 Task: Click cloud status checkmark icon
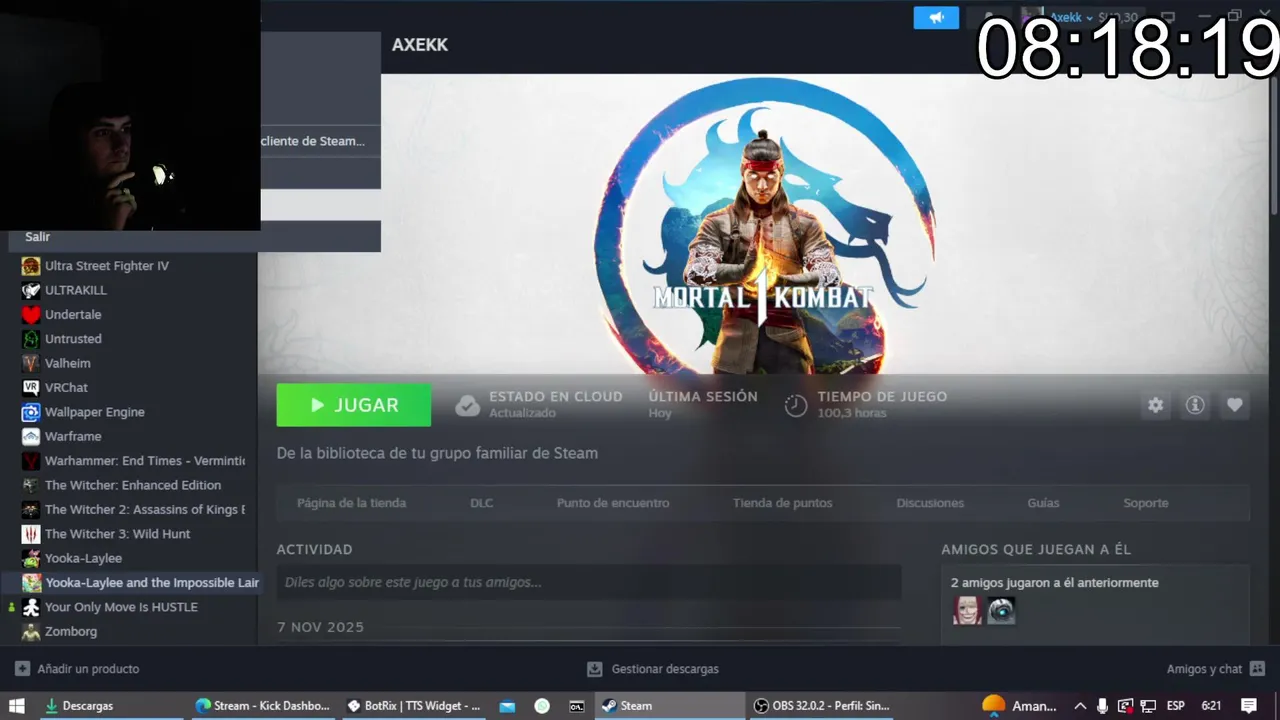click(467, 405)
